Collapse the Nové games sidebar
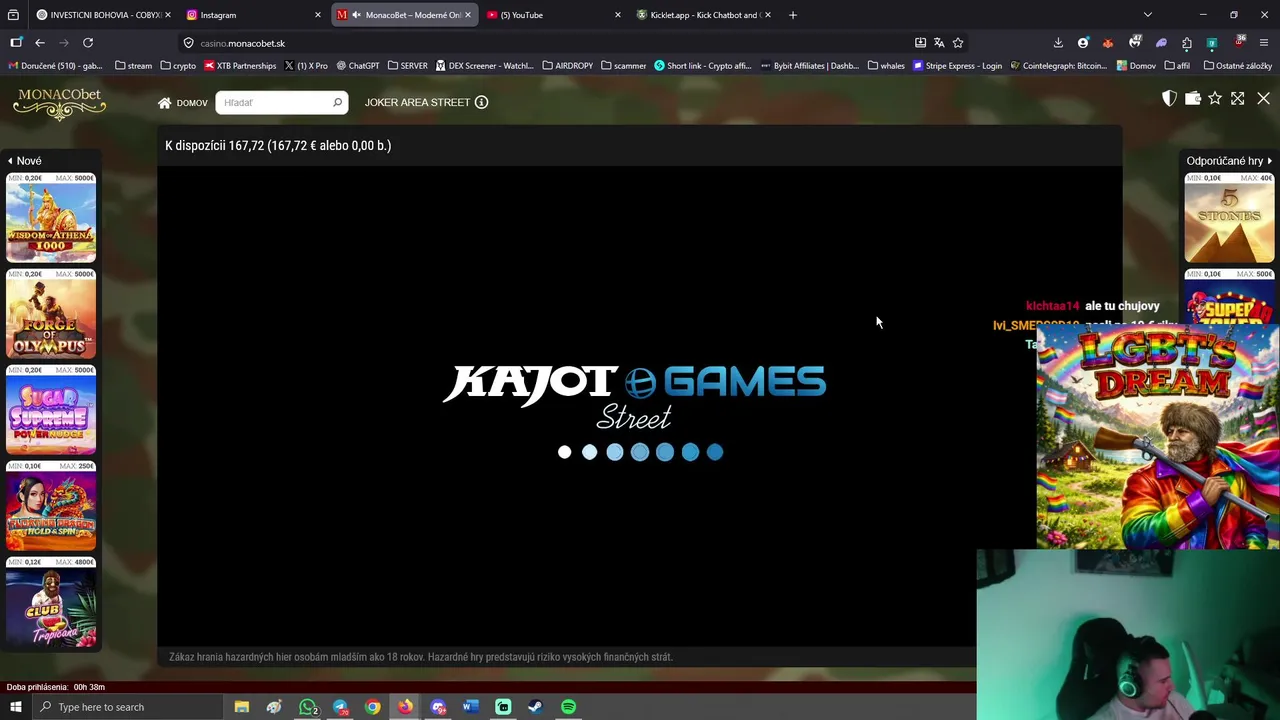The image size is (1280, 720). pyautogui.click(x=24, y=160)
